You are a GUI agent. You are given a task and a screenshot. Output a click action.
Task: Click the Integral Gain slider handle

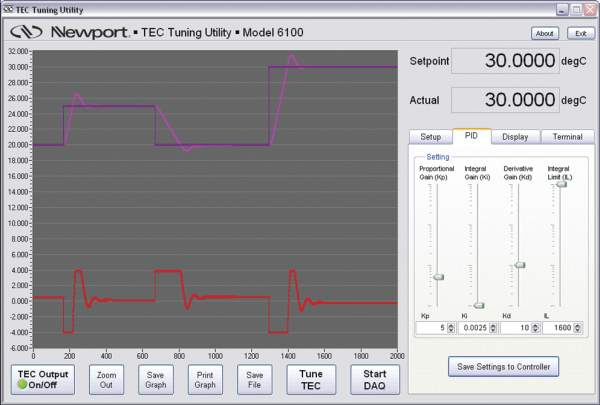click(479, 305)
